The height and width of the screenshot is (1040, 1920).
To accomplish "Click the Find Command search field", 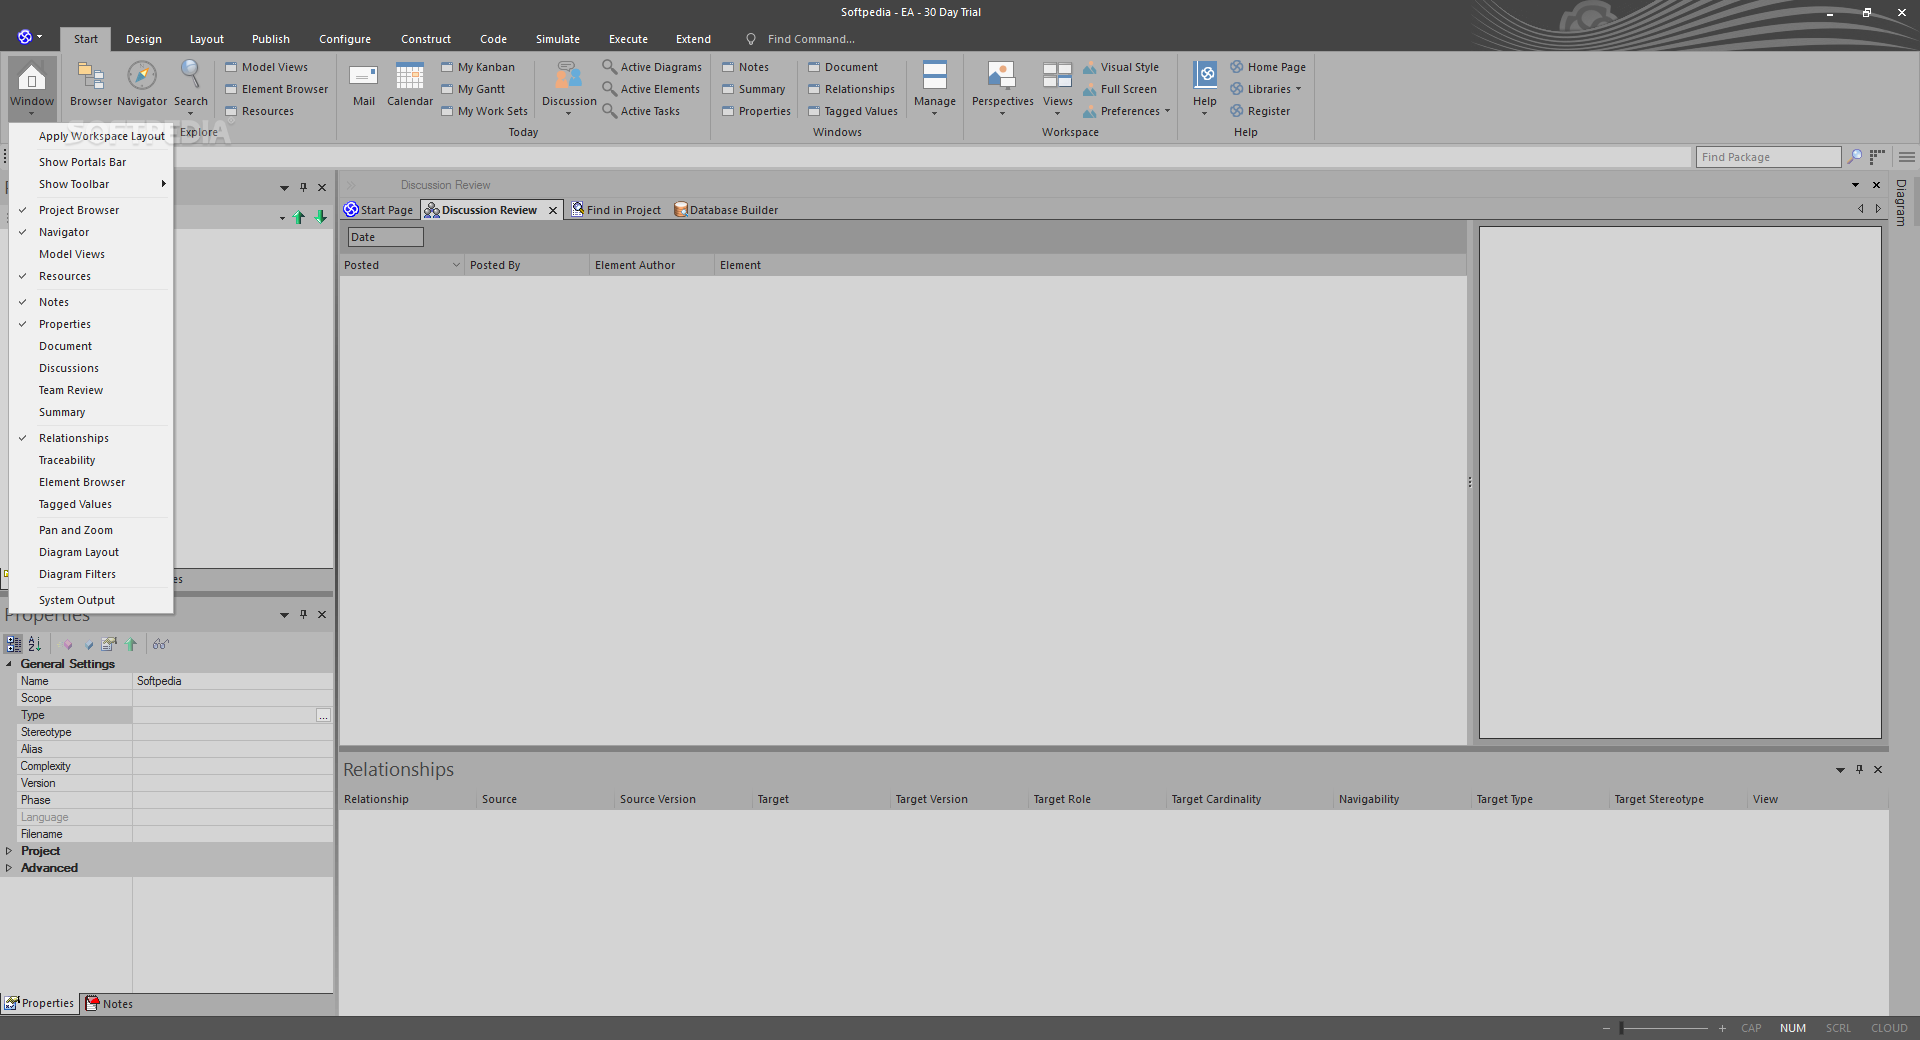I will coord(811,39).
